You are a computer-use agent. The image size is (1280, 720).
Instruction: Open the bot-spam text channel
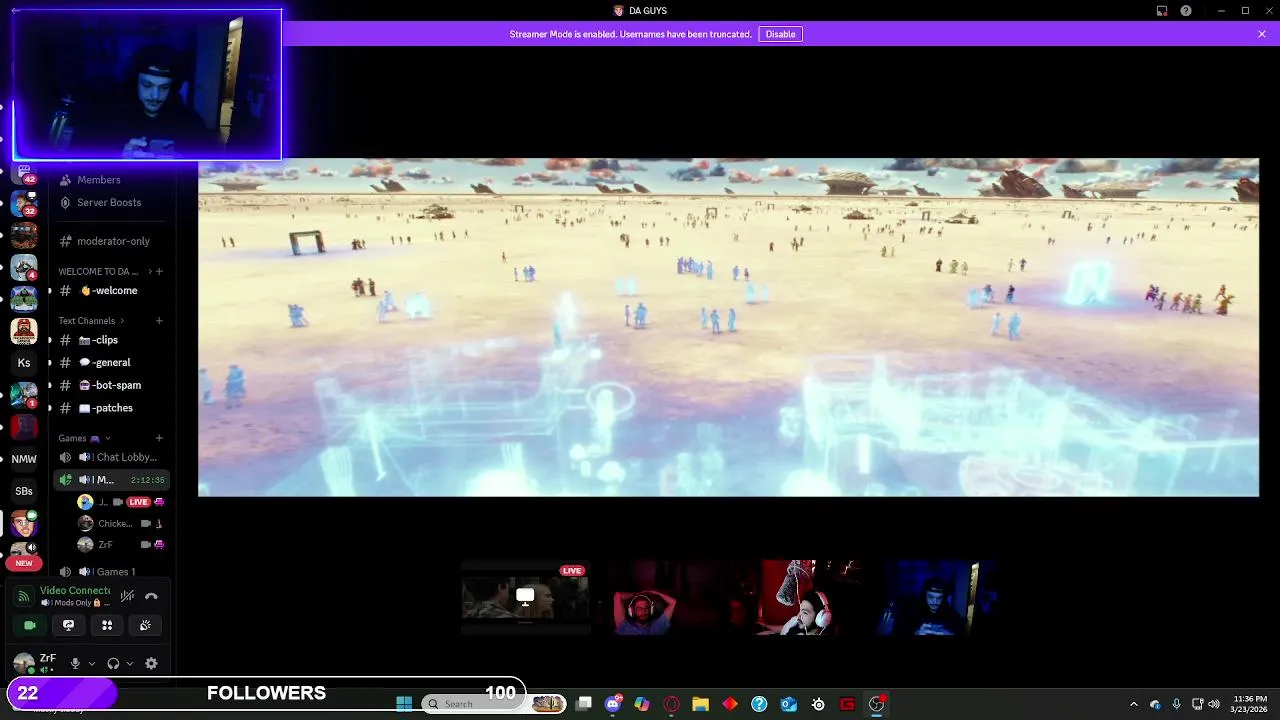pos(110,385)
